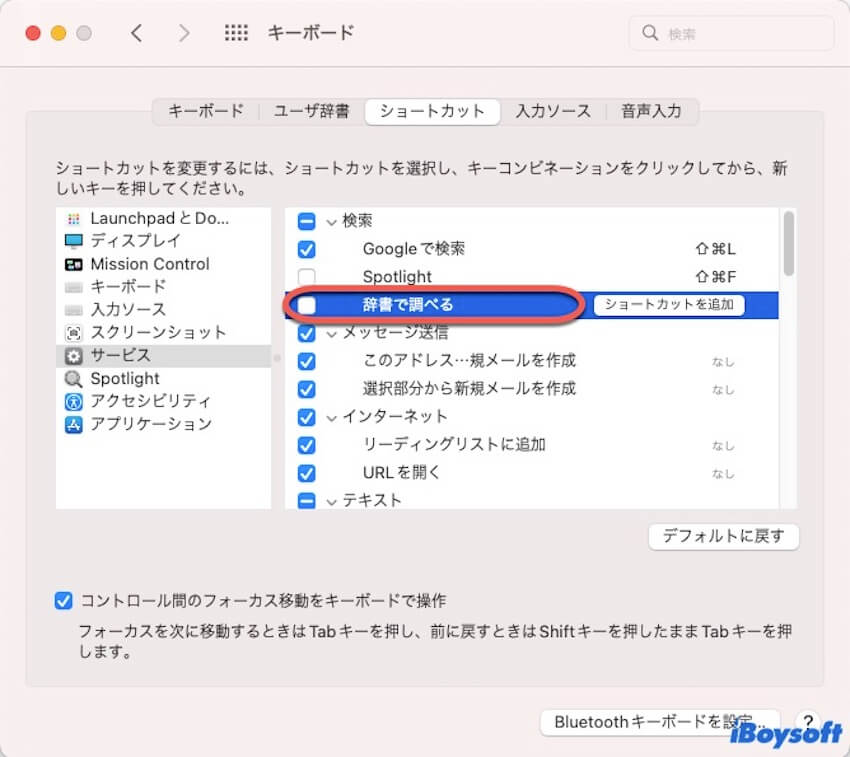The height and width of the screenshot is (757, 850).
Task: Click the Spotlight magnifier icon in sidebar
Action: coord(73,379)
